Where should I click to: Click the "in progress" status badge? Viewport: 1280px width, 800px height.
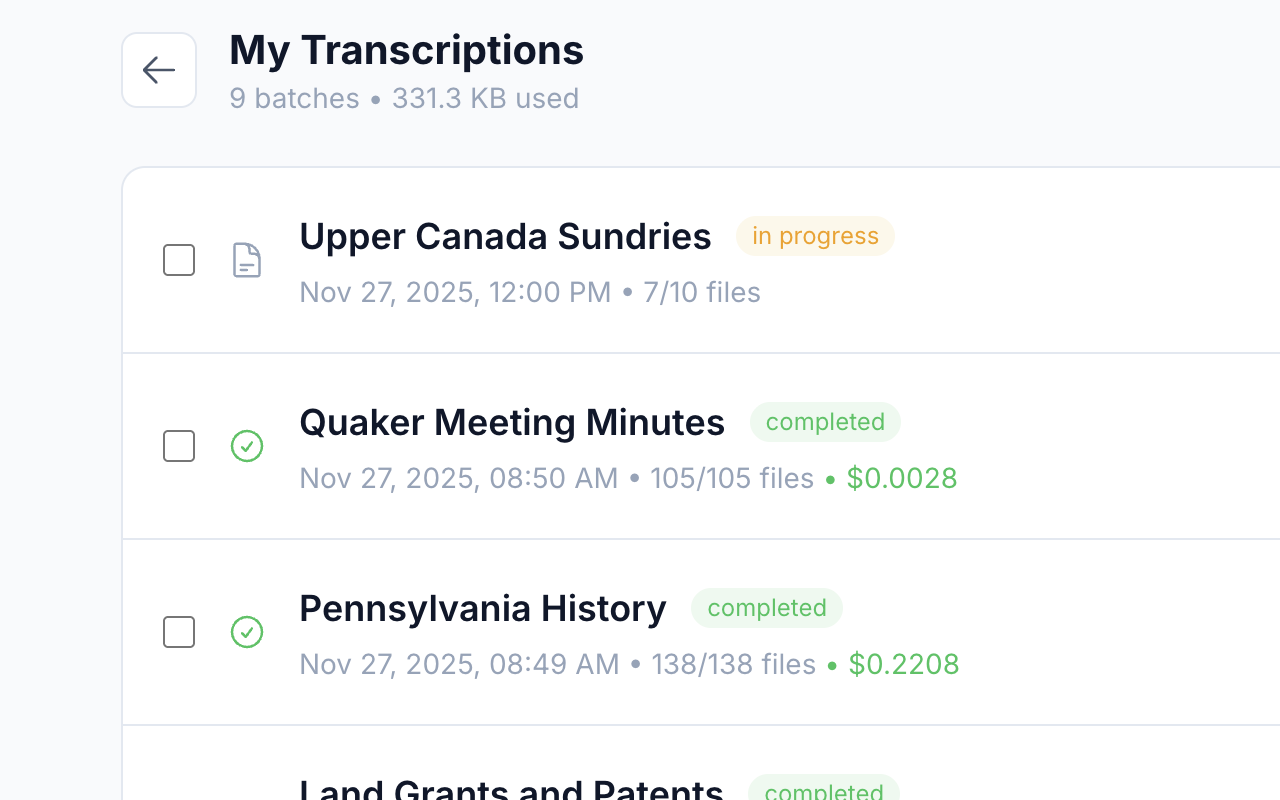coord(815,236)
